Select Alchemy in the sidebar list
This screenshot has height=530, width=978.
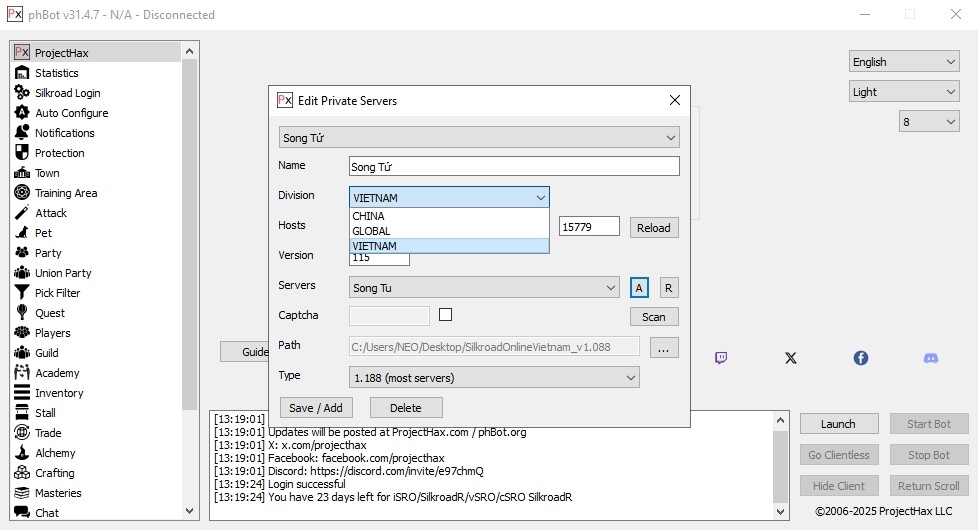click(55, 453)
